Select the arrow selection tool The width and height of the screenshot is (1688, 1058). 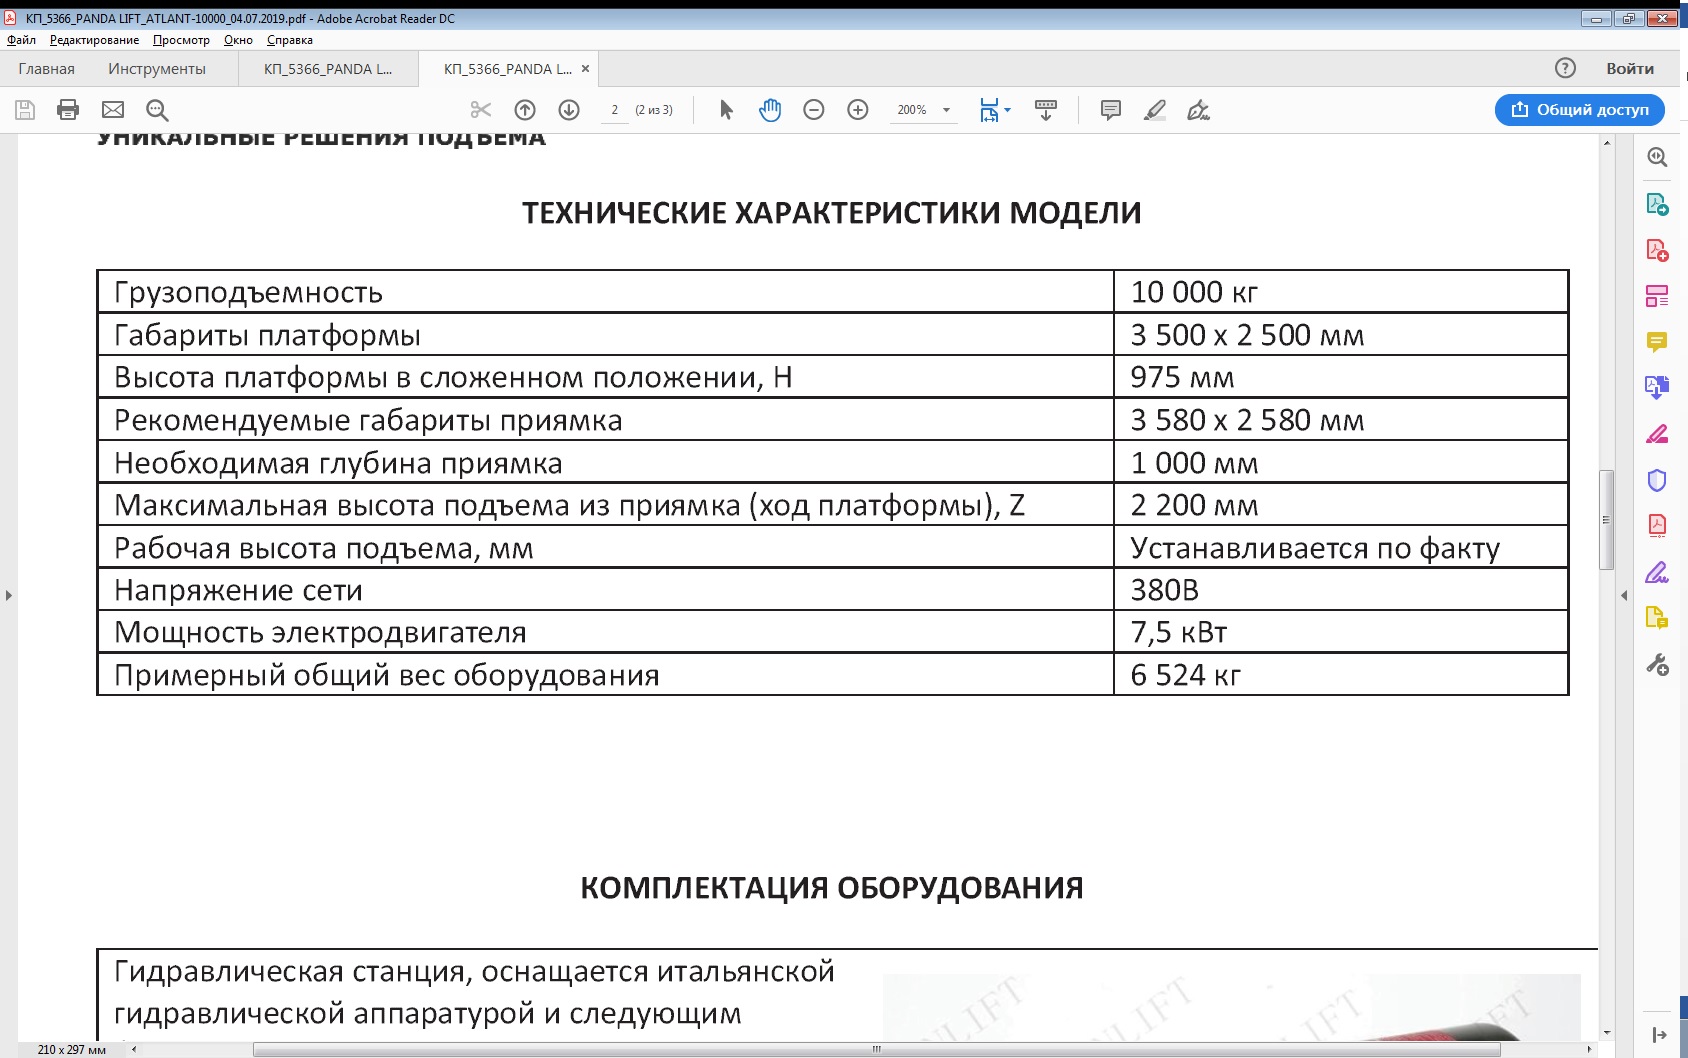click(x=726, y=110)
